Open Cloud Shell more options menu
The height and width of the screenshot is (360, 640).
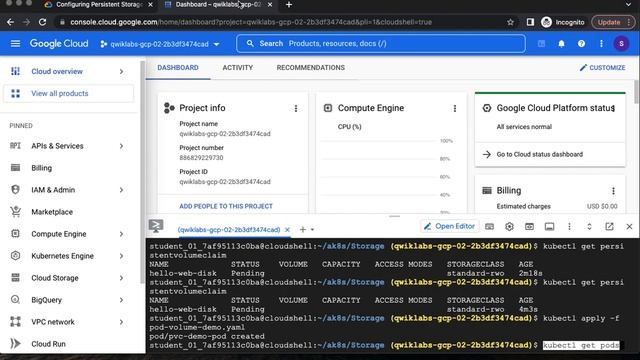(x=569, y=226)
